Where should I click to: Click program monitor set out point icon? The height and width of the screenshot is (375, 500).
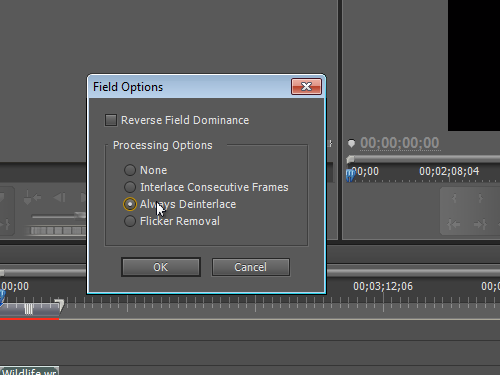[480, 198]
